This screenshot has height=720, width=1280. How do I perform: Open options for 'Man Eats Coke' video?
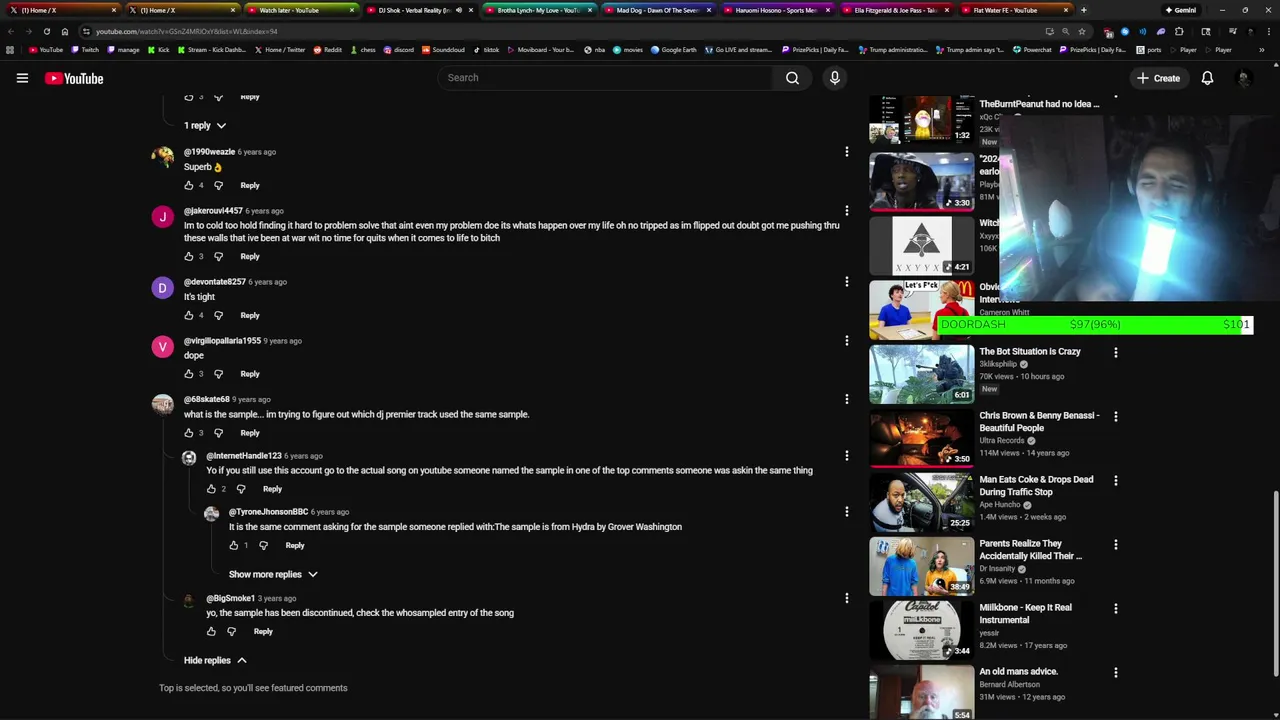click(x=1116, y=480)
